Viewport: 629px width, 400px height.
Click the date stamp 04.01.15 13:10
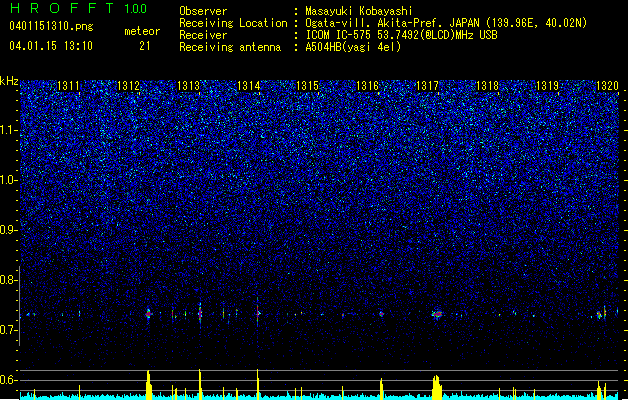coord(51,46)
